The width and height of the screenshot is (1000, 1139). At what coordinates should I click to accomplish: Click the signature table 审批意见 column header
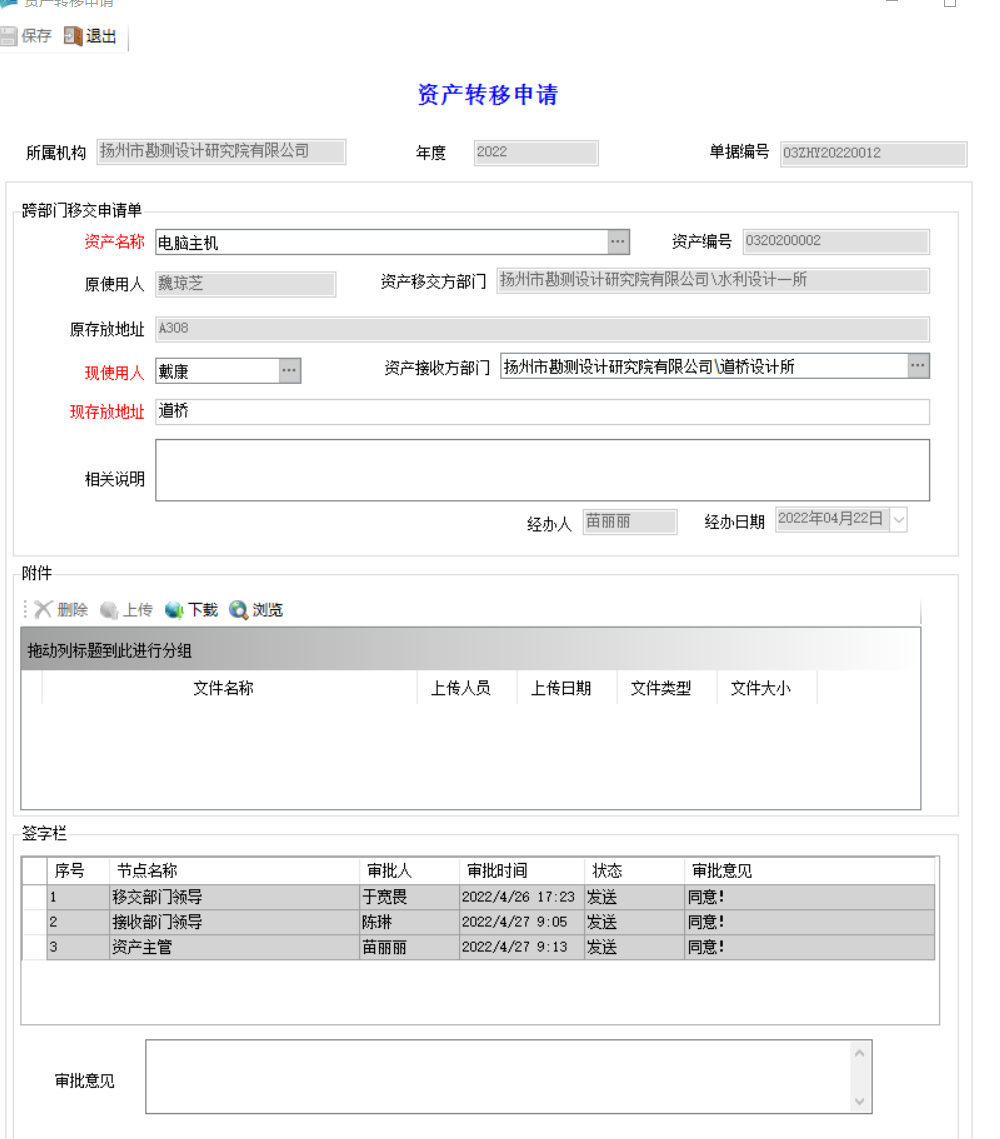(810, 871)
